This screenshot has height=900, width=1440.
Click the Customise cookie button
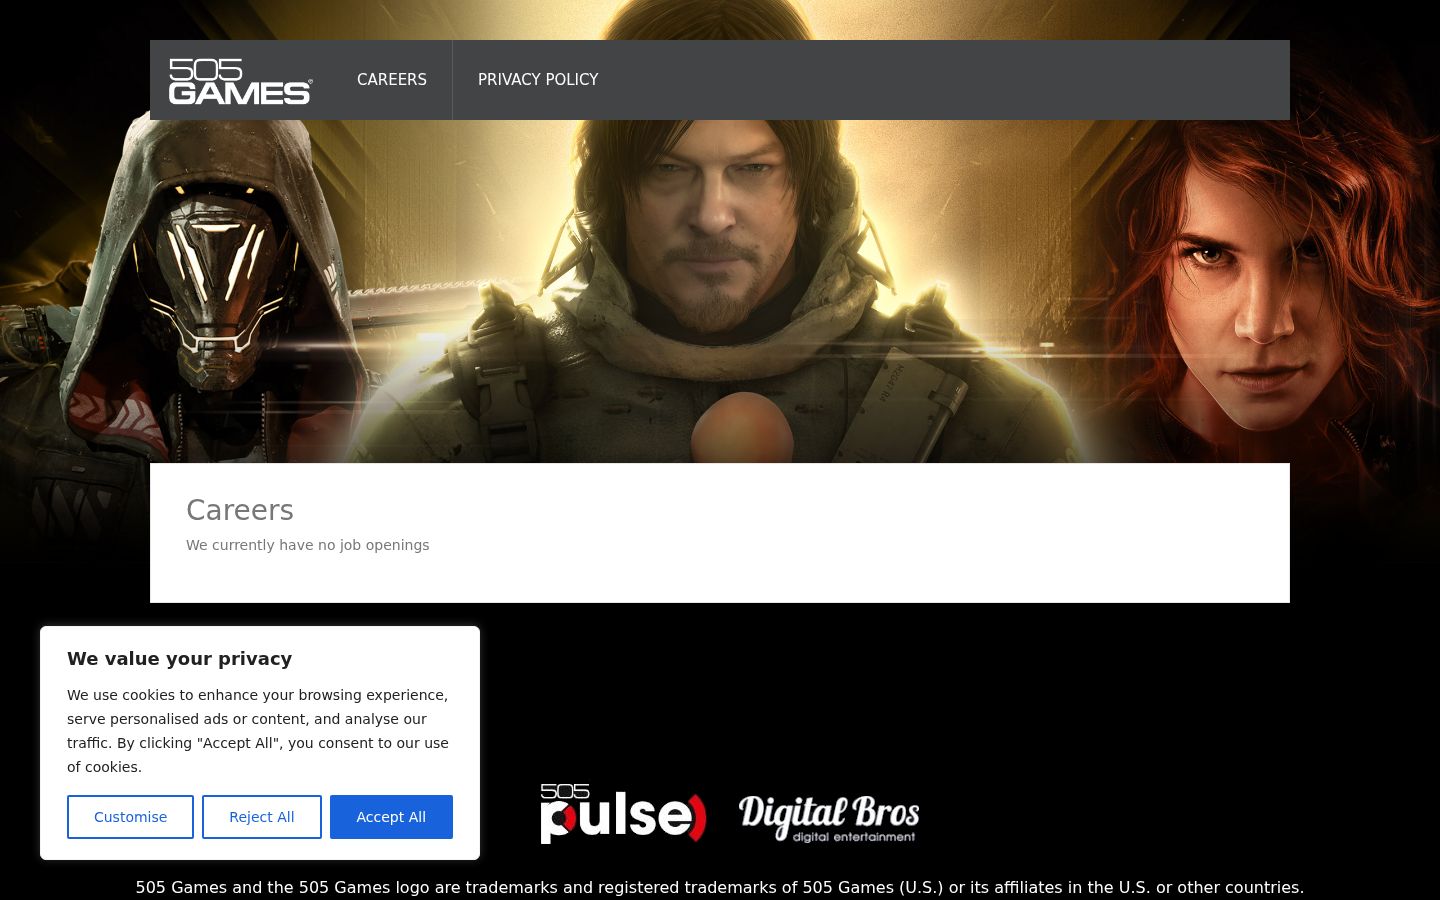(x=131, y=817)
